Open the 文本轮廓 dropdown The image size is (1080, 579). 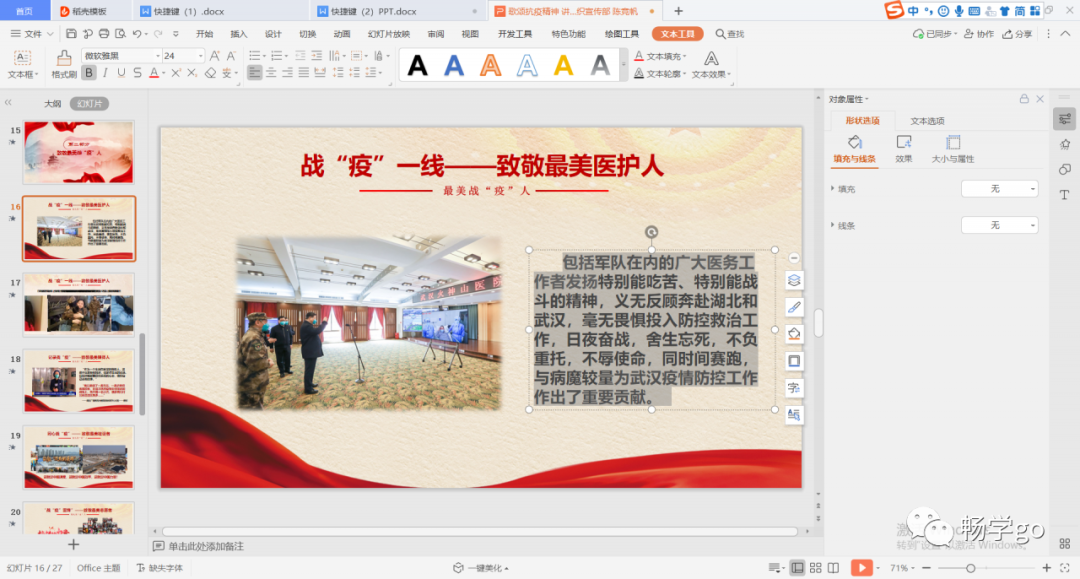tap(660, 74)
